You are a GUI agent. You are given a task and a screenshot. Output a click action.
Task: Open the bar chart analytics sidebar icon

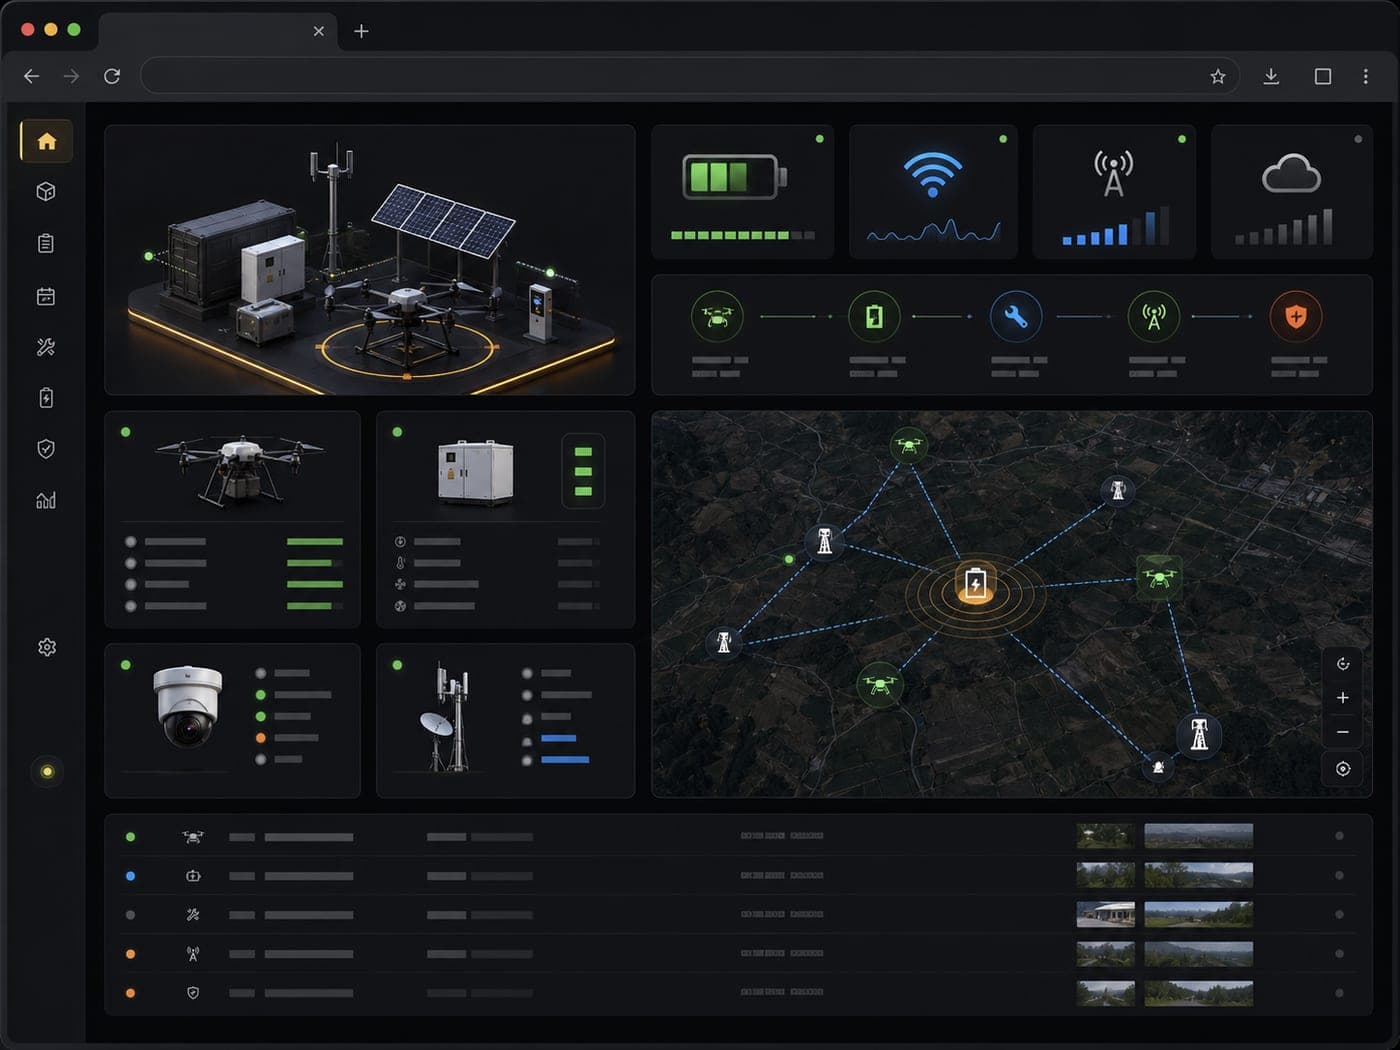tap(46, 500)
